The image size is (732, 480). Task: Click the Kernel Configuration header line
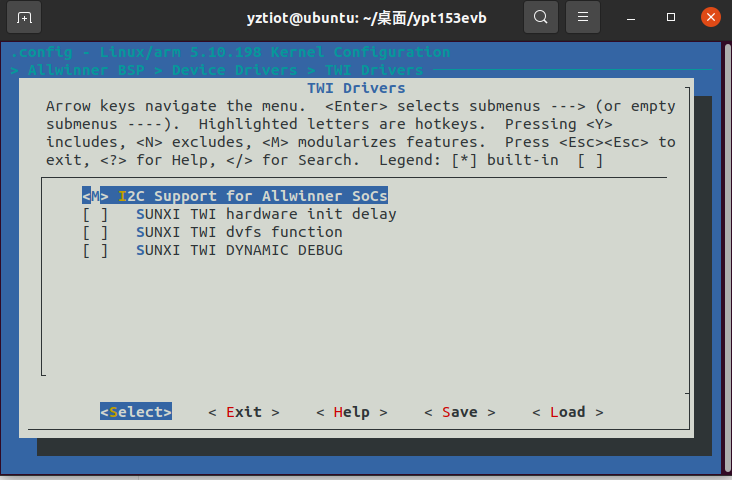pyautogui.click(x=230, y=52)
